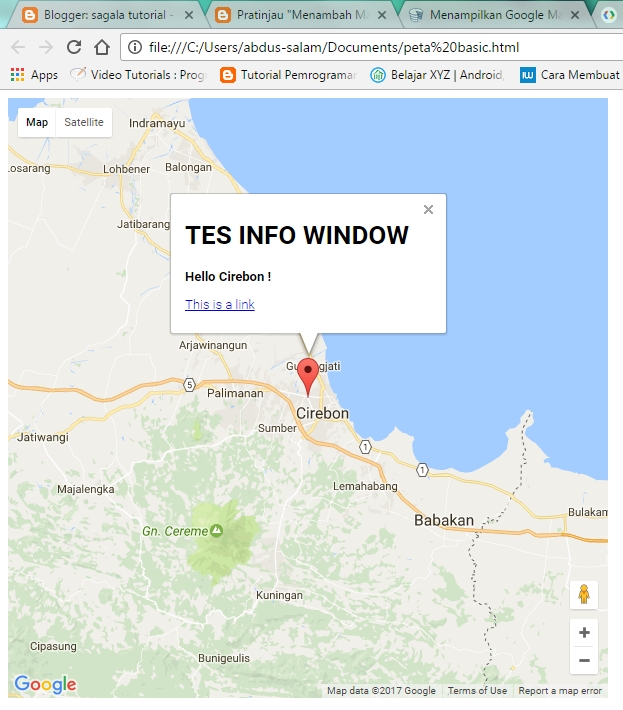Report a map error
623x710 pixels.
coord(560,691)
